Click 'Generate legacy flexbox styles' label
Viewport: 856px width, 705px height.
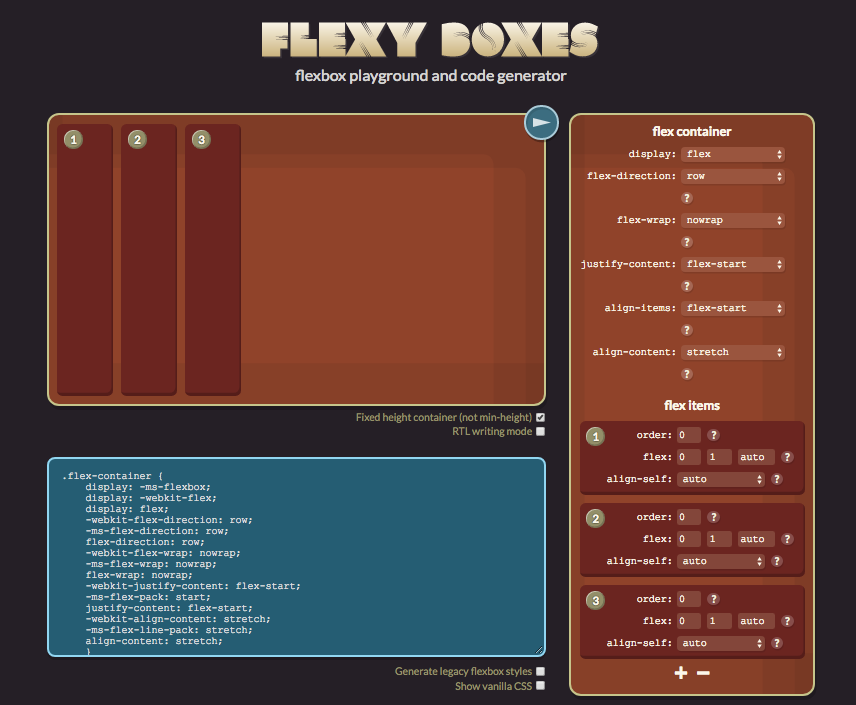point(463,671)
